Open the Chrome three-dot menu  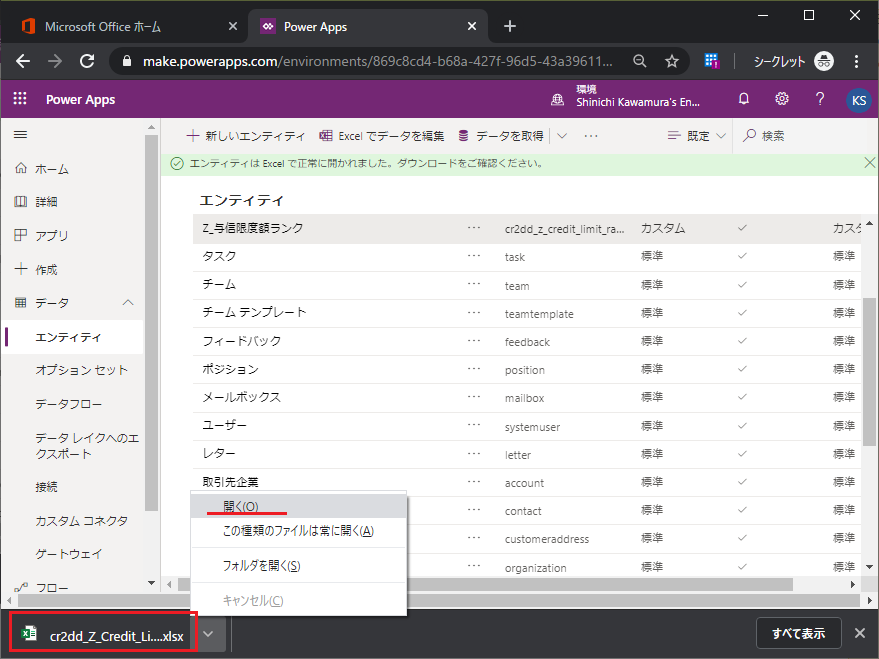pyautogui.click(x=856, y=61)
